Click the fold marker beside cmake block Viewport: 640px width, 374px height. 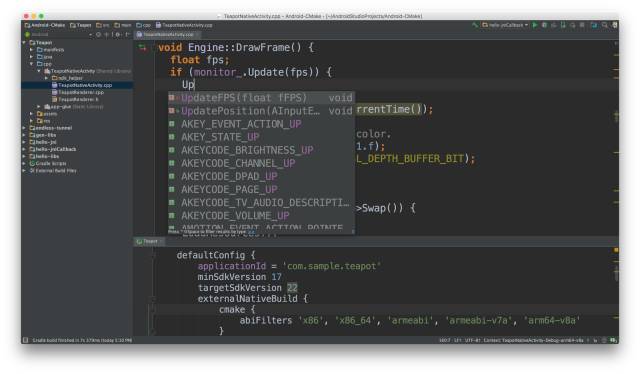(x=153, y=309)
